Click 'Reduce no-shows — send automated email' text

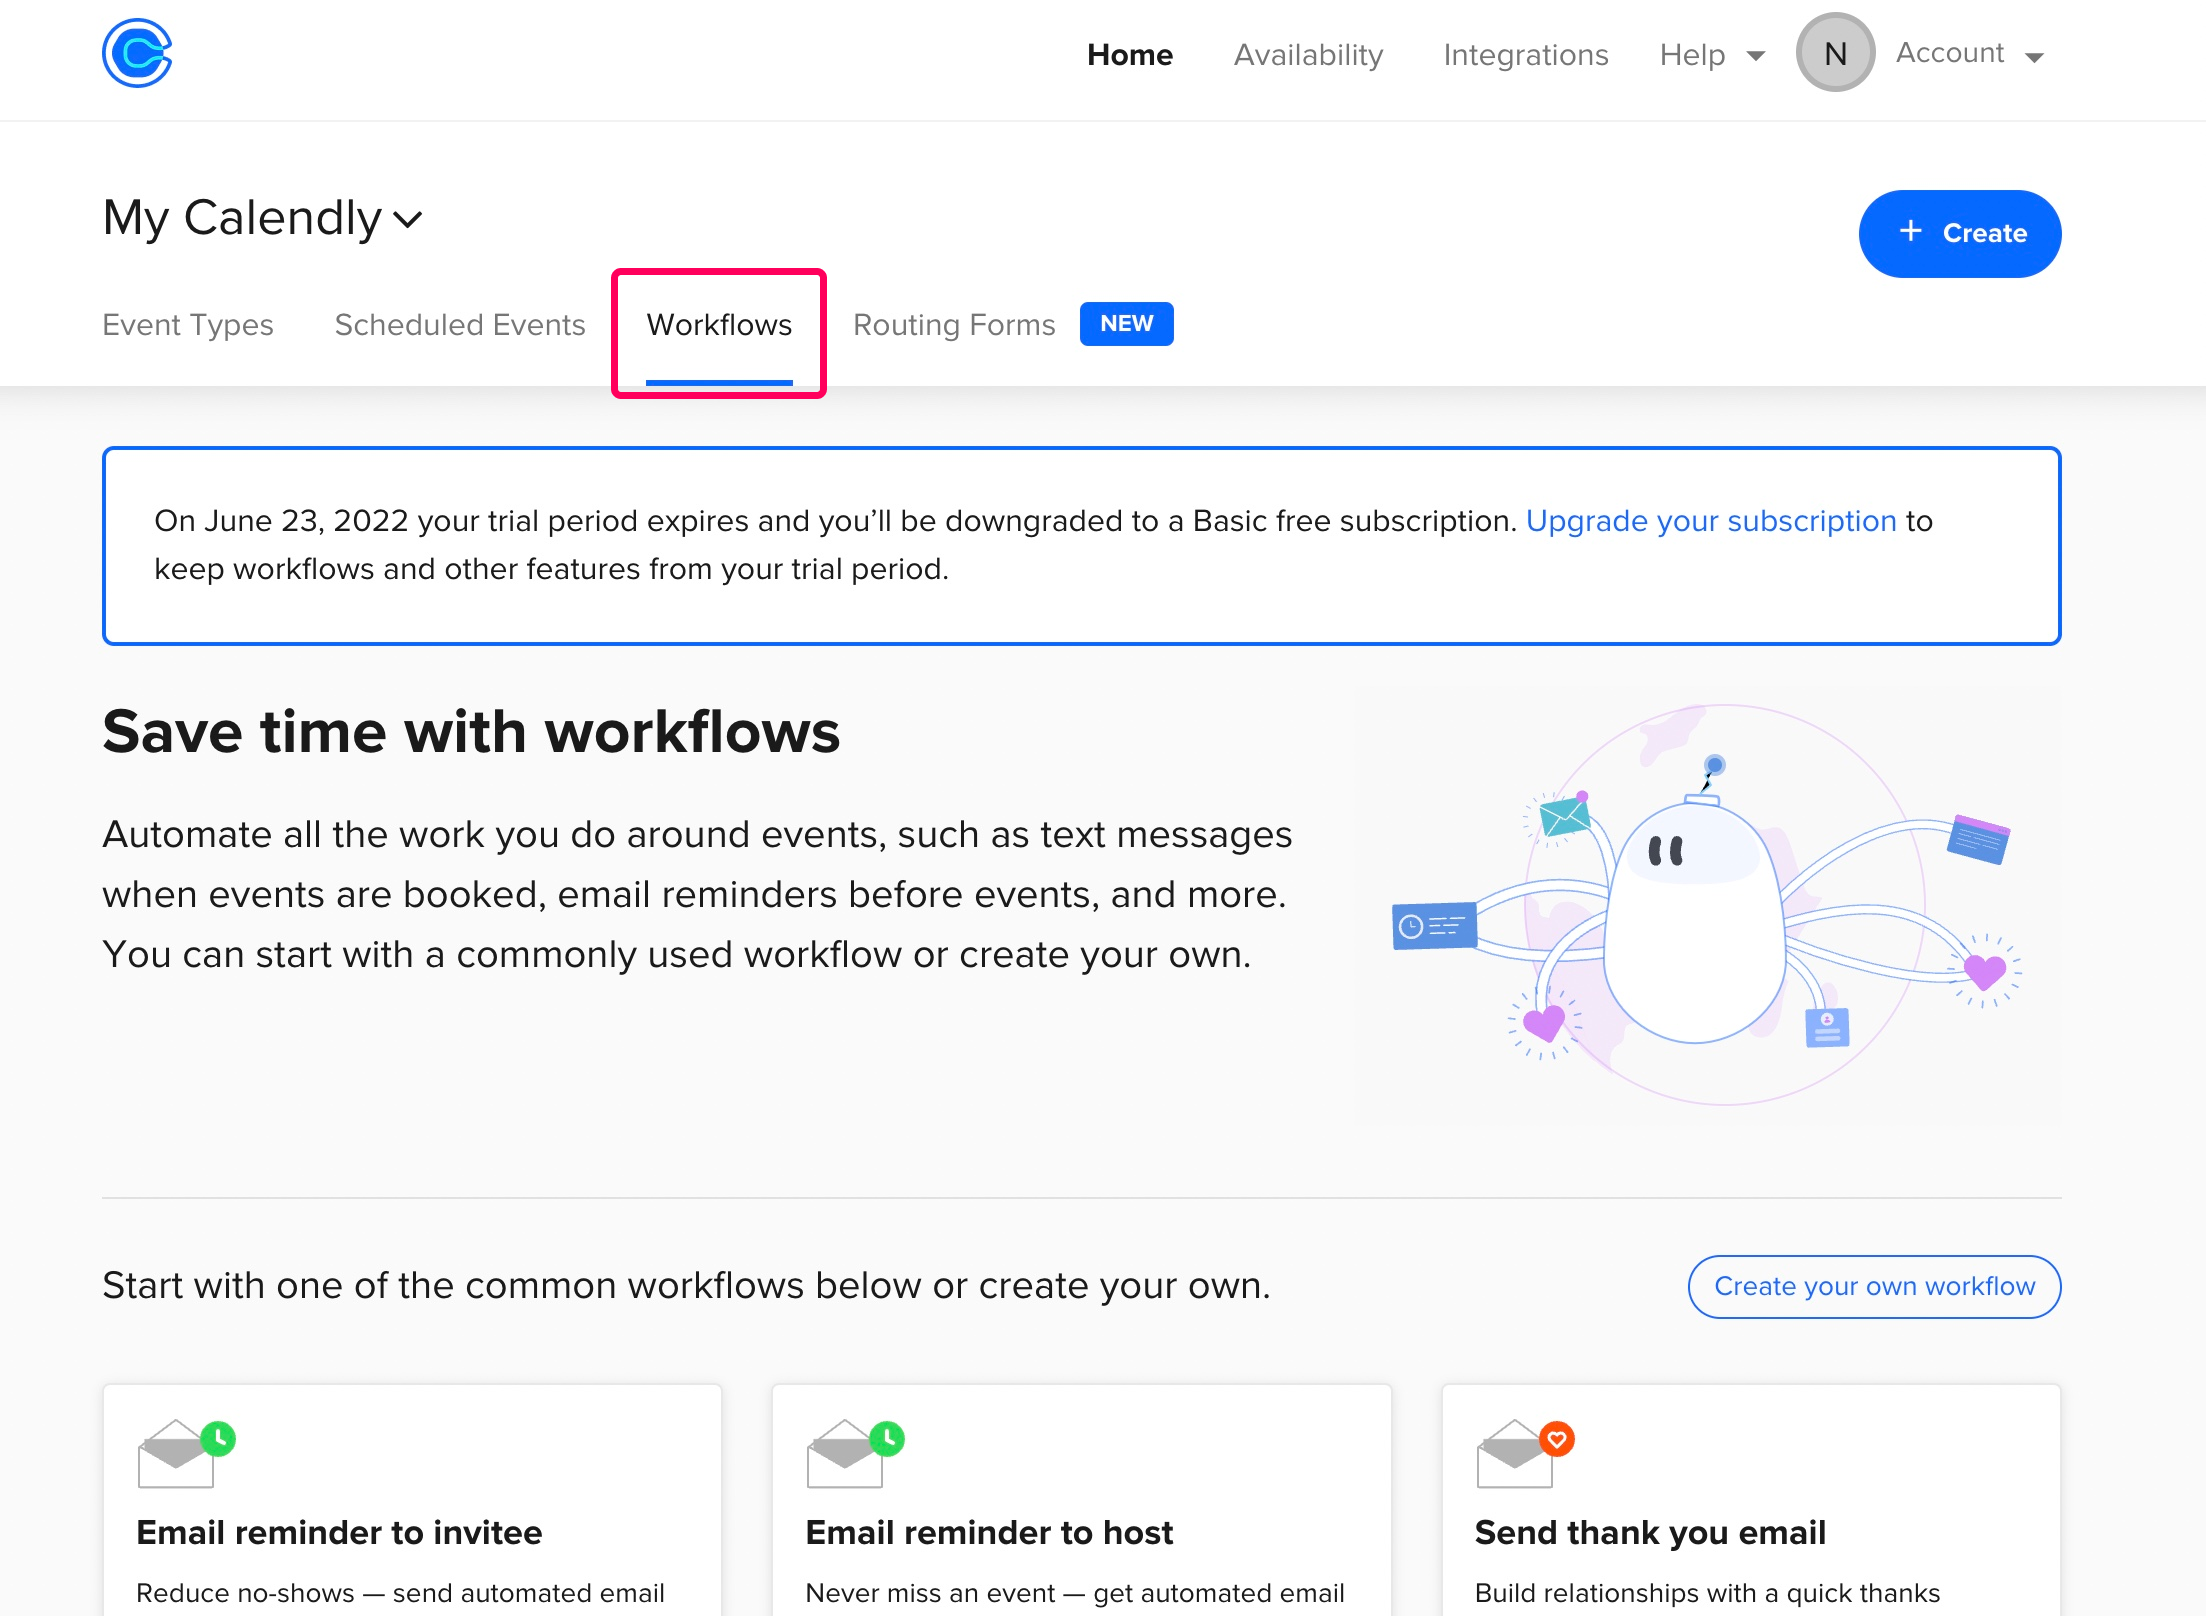tap(400, 1593)
